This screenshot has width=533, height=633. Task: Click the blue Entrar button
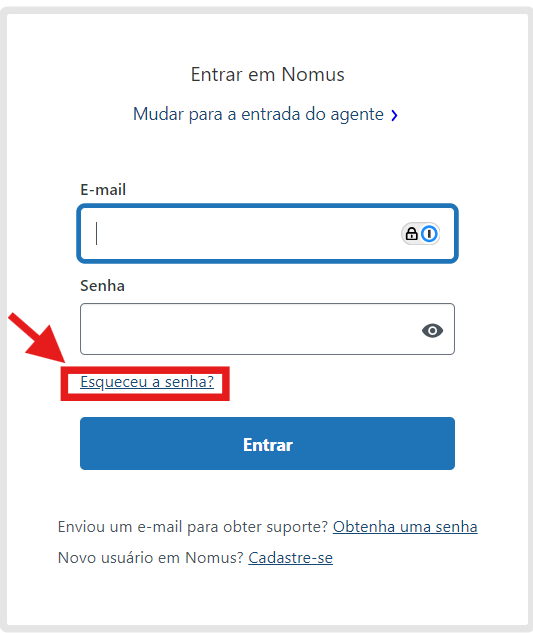(267, 443)
